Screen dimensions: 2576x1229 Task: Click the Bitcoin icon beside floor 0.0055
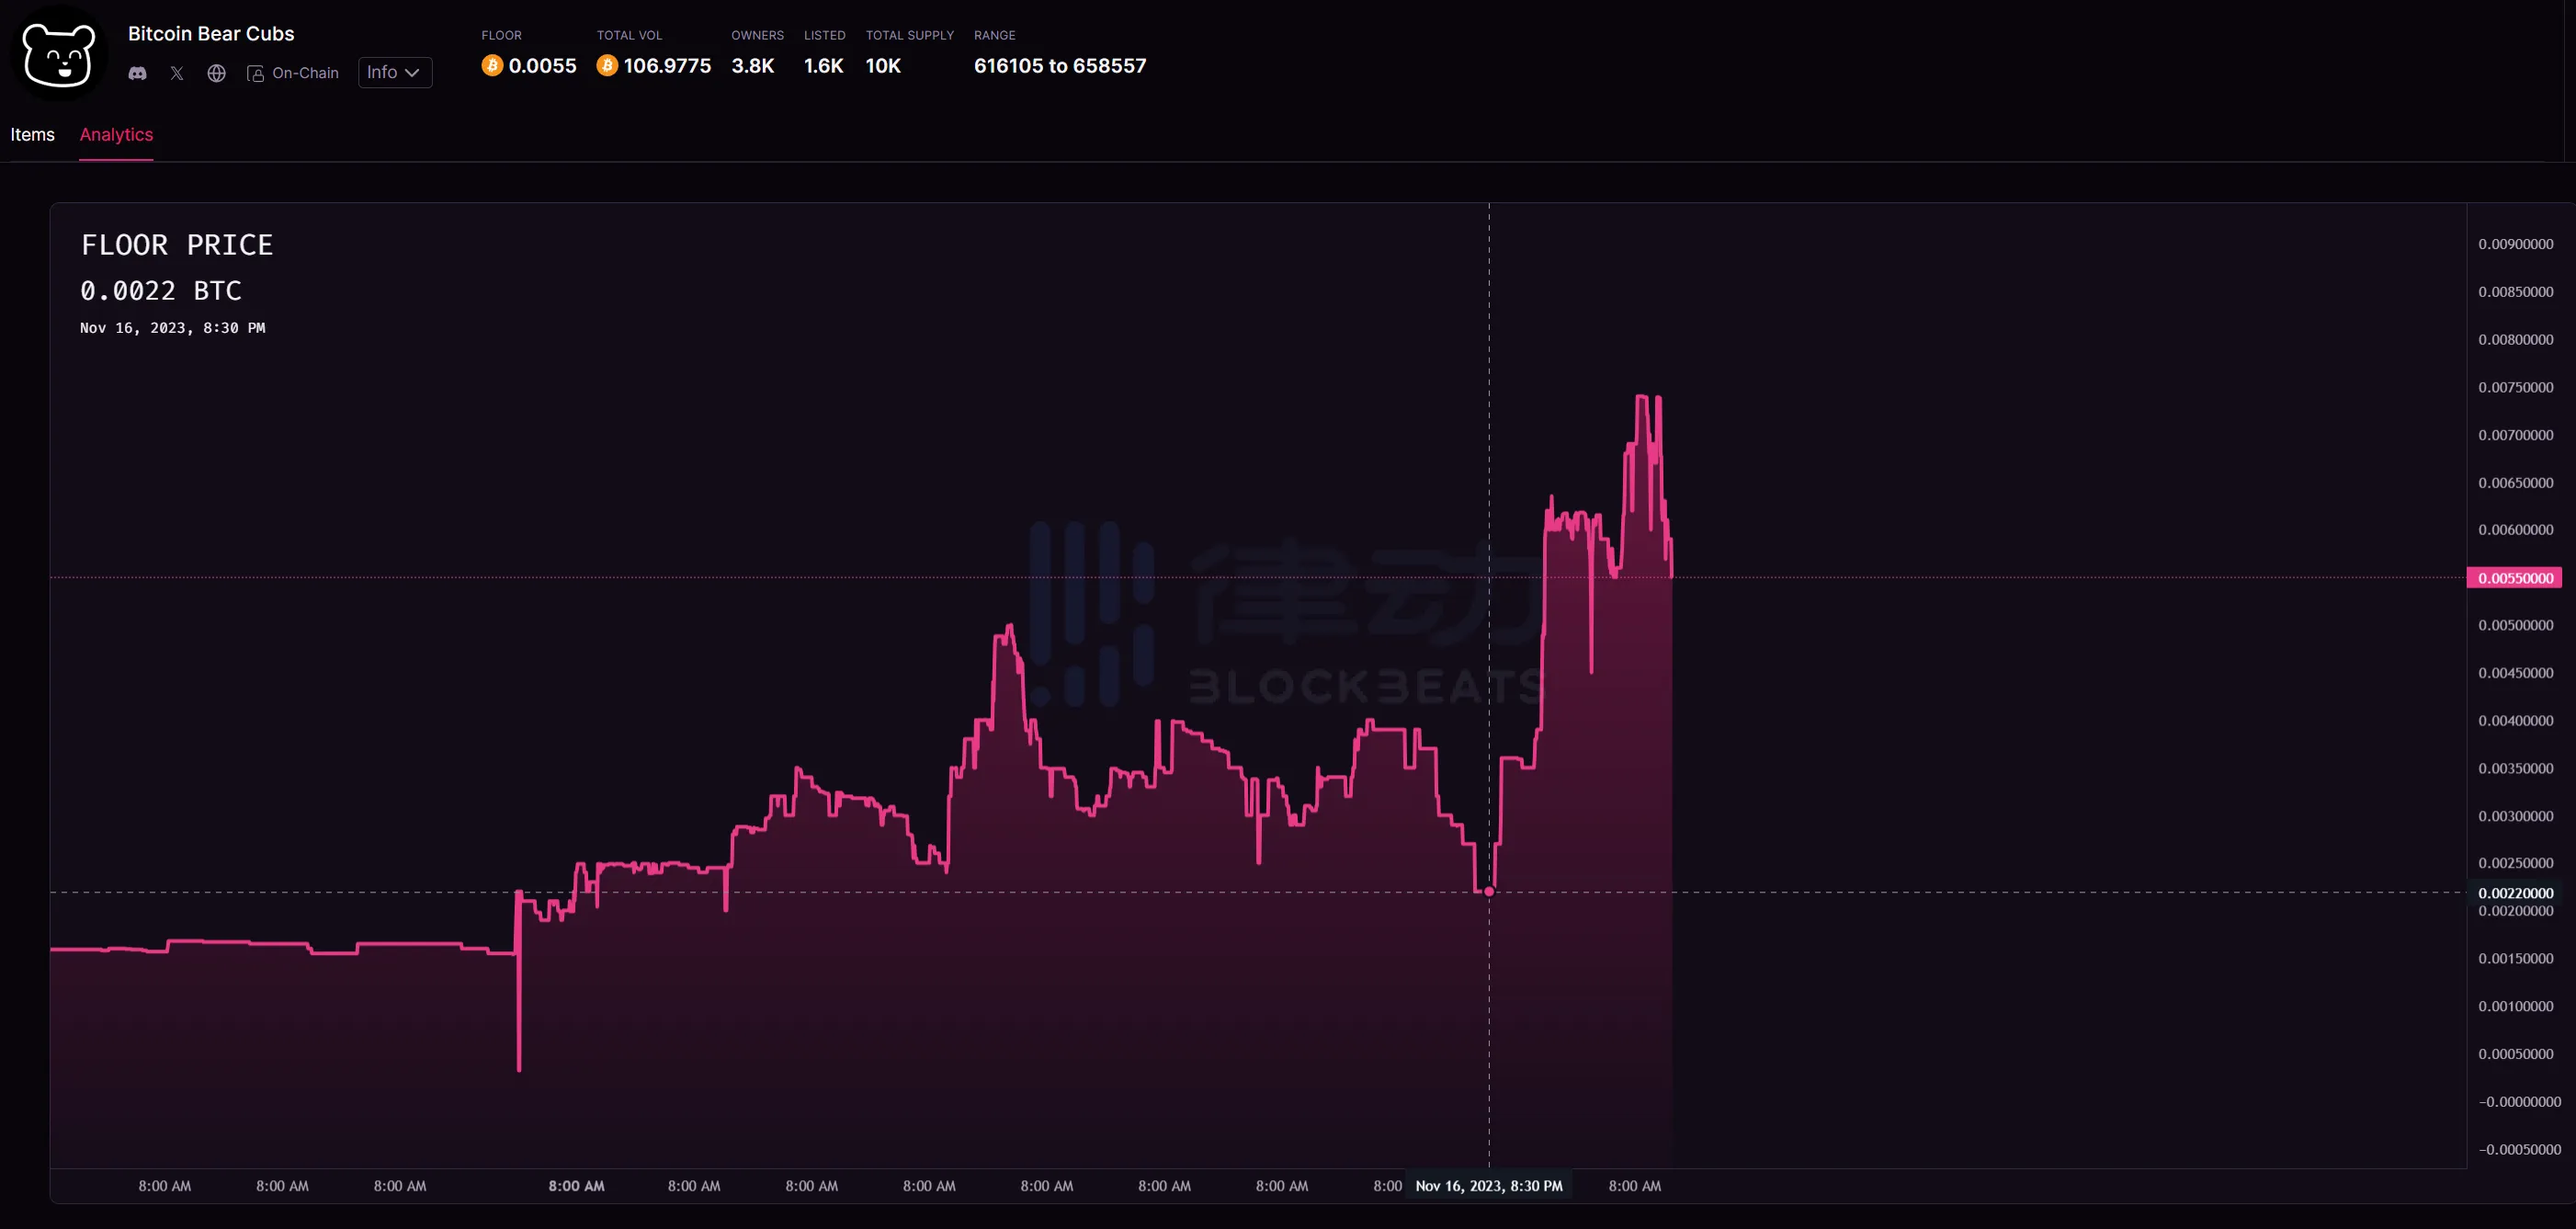point(492,66)
